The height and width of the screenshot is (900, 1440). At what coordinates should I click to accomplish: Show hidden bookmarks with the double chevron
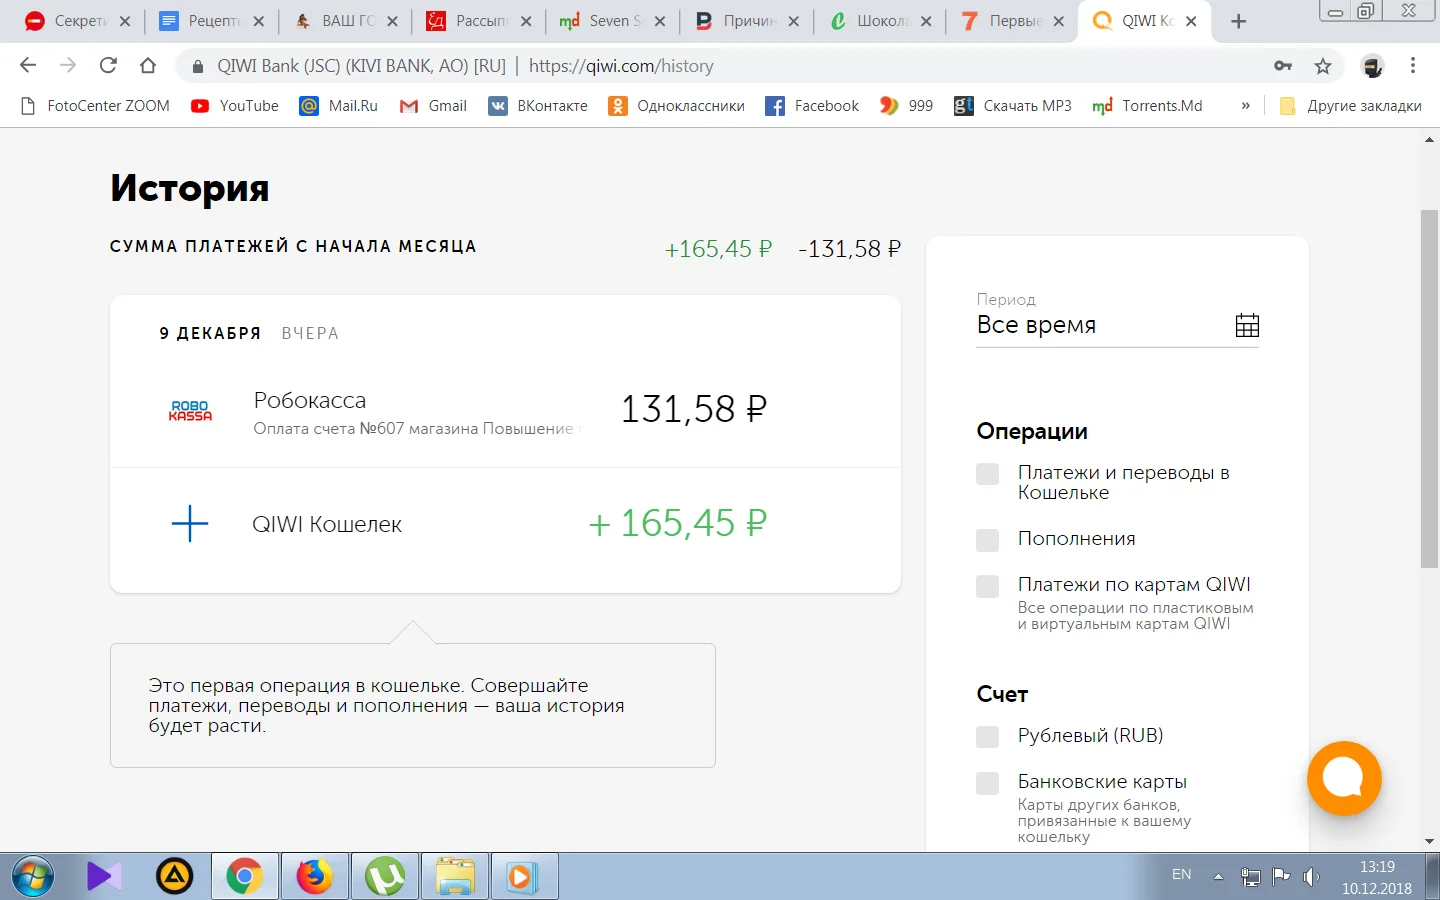click(x=1245, y=106)
